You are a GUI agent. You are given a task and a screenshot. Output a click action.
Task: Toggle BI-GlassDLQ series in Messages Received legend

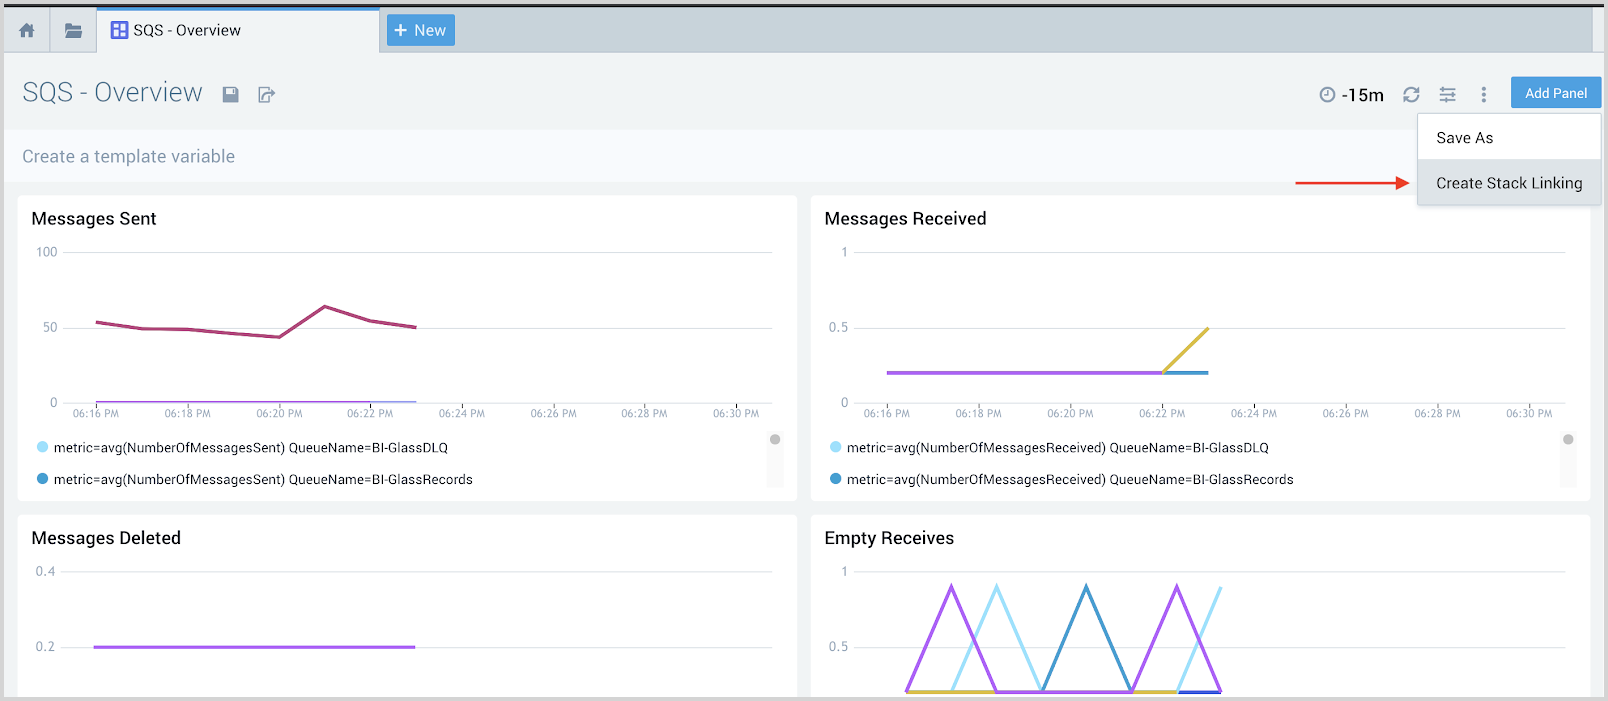(x=1057, y=448)
